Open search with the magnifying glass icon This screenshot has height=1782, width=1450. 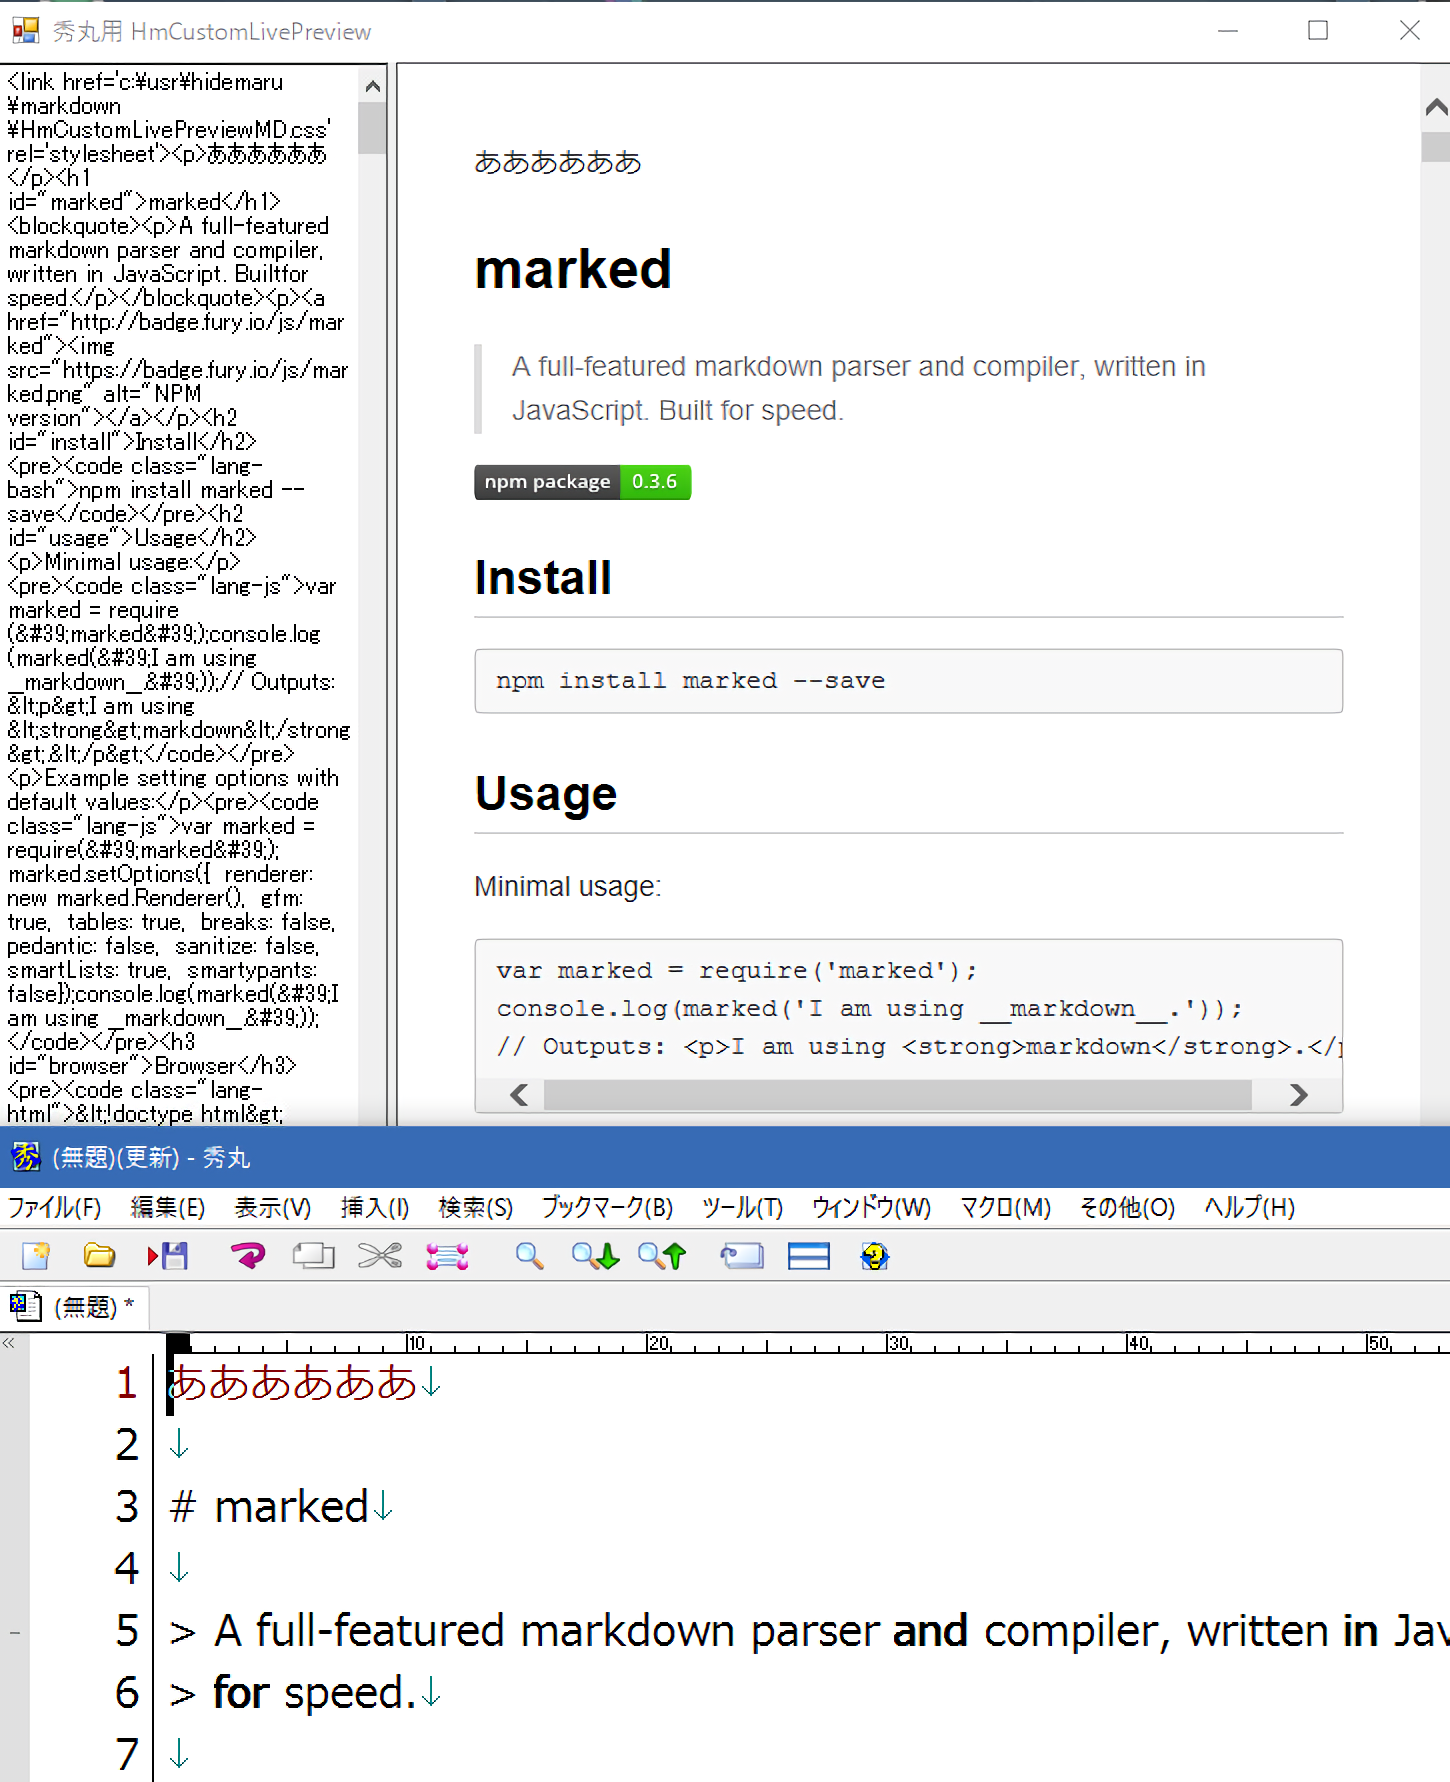529,1256
